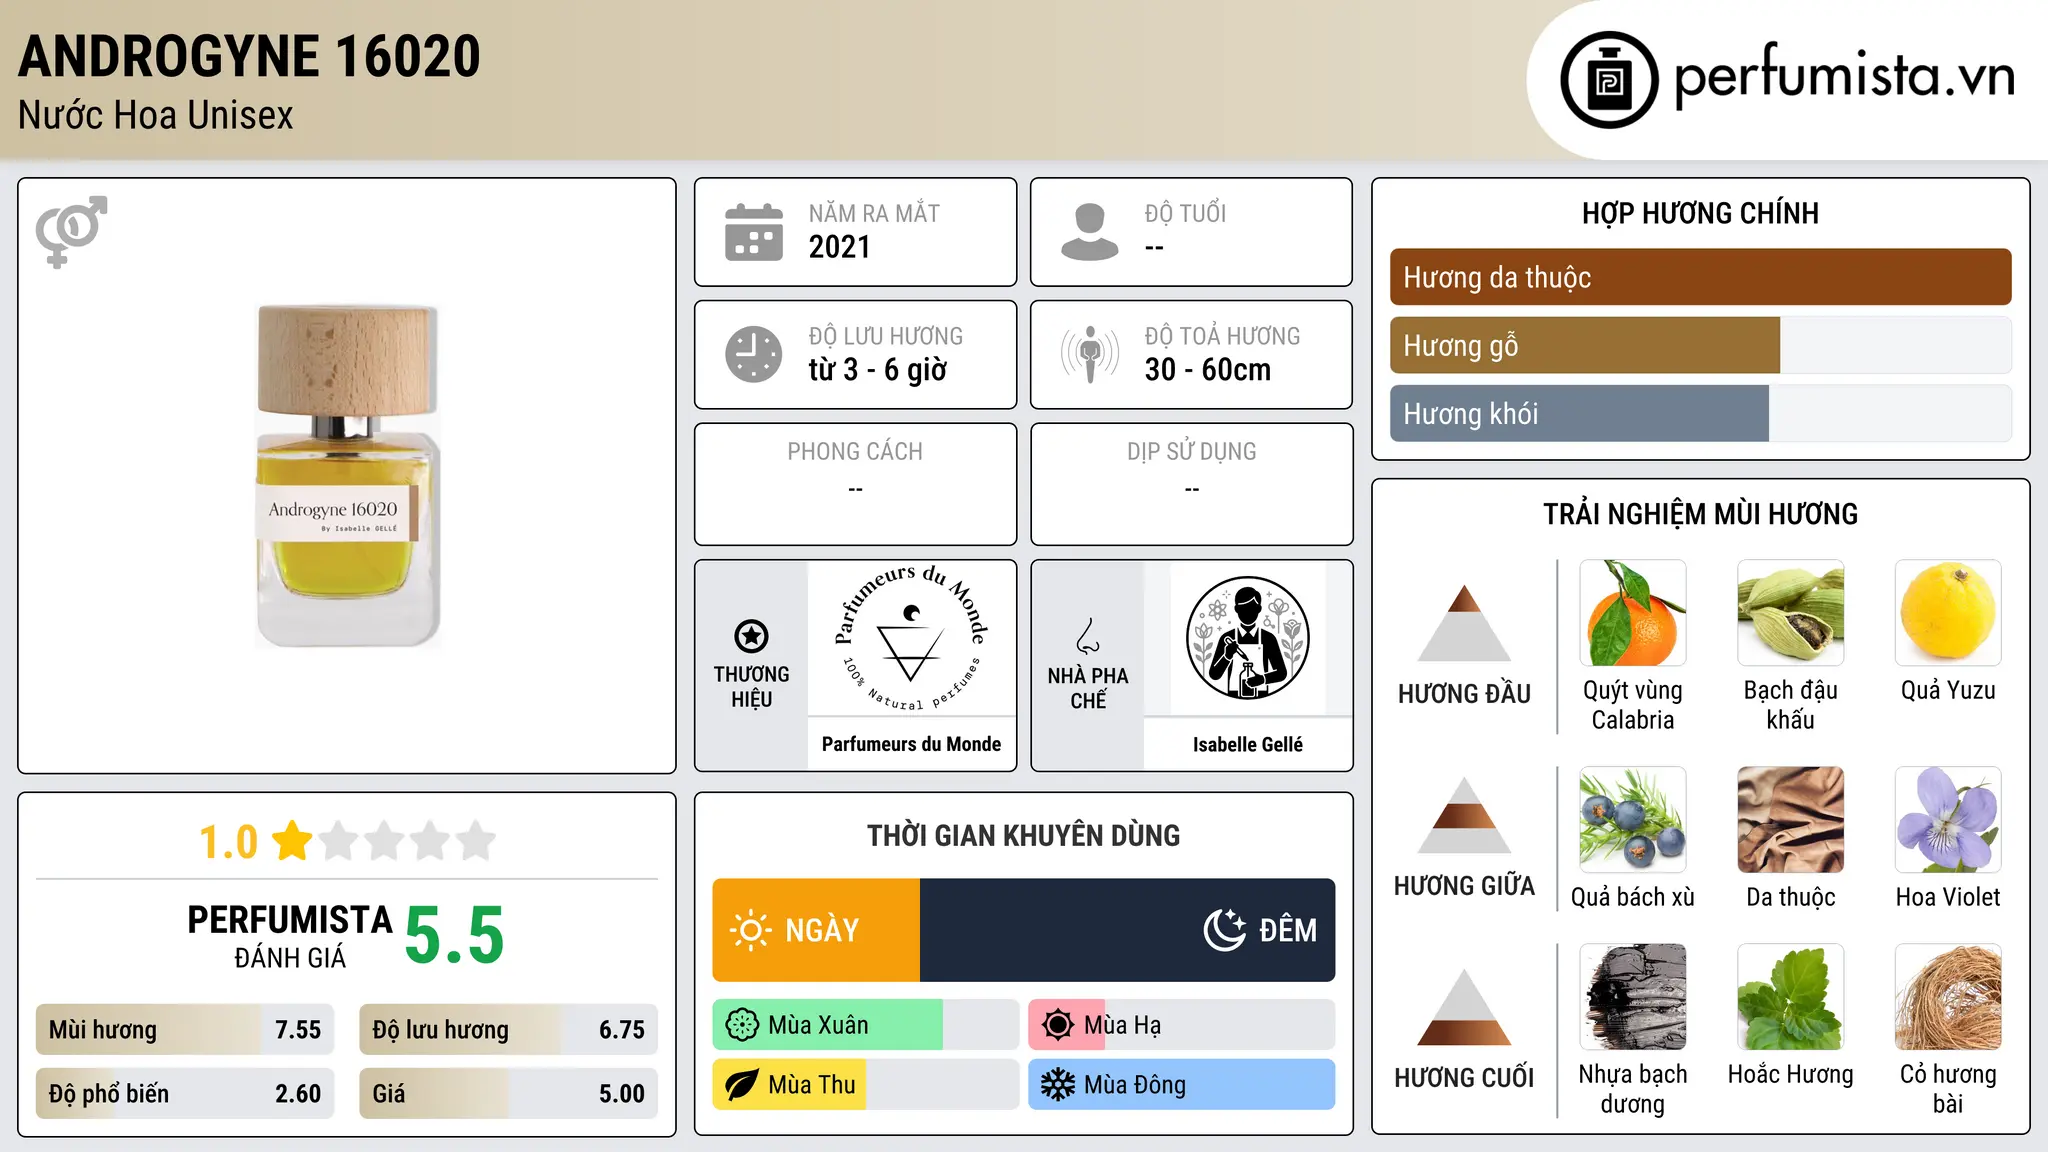
Task: Click the unisex gender symbol icon
Action: (71, 231)
